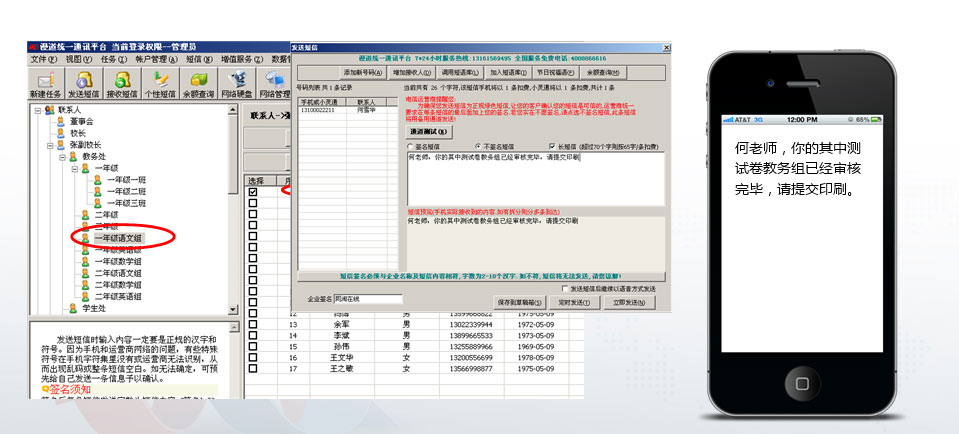
Task: Open the 文件 menu
Action: (42, 60)
